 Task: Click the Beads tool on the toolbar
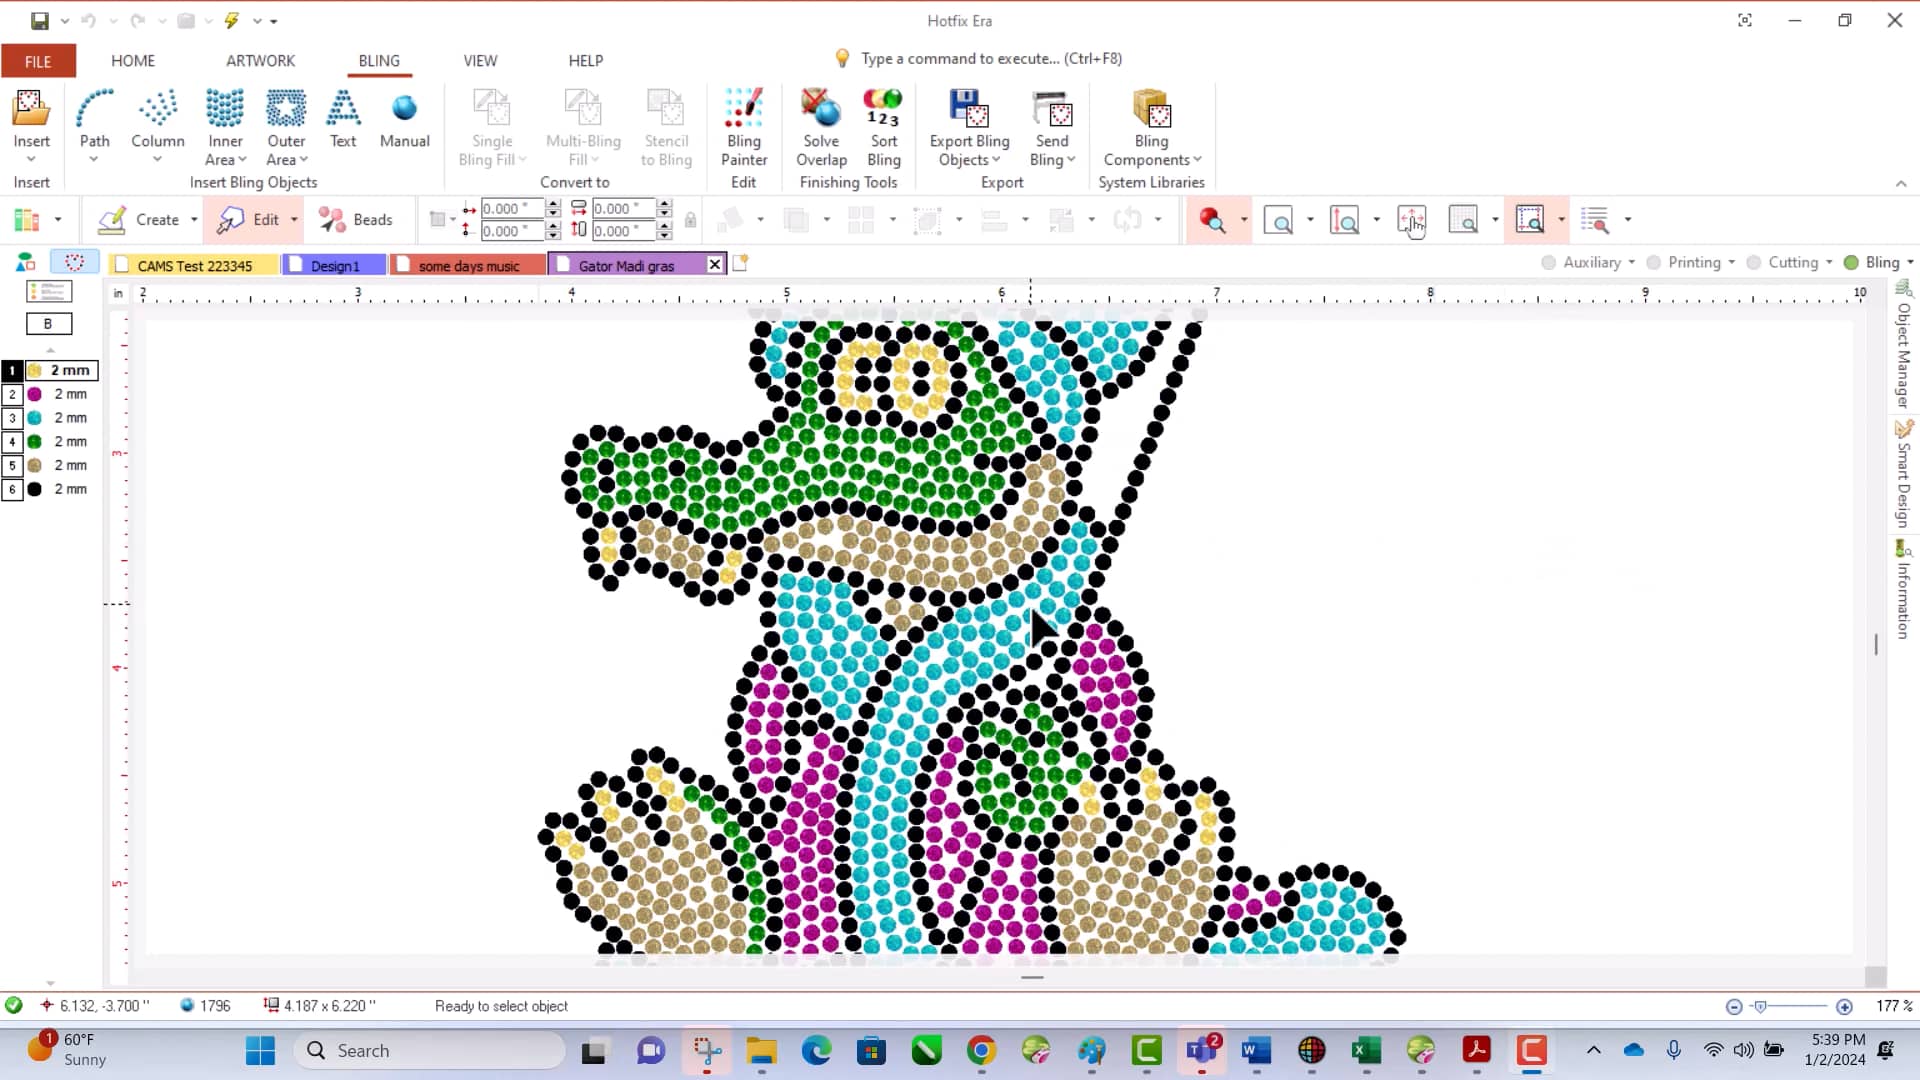pos(357,219)
